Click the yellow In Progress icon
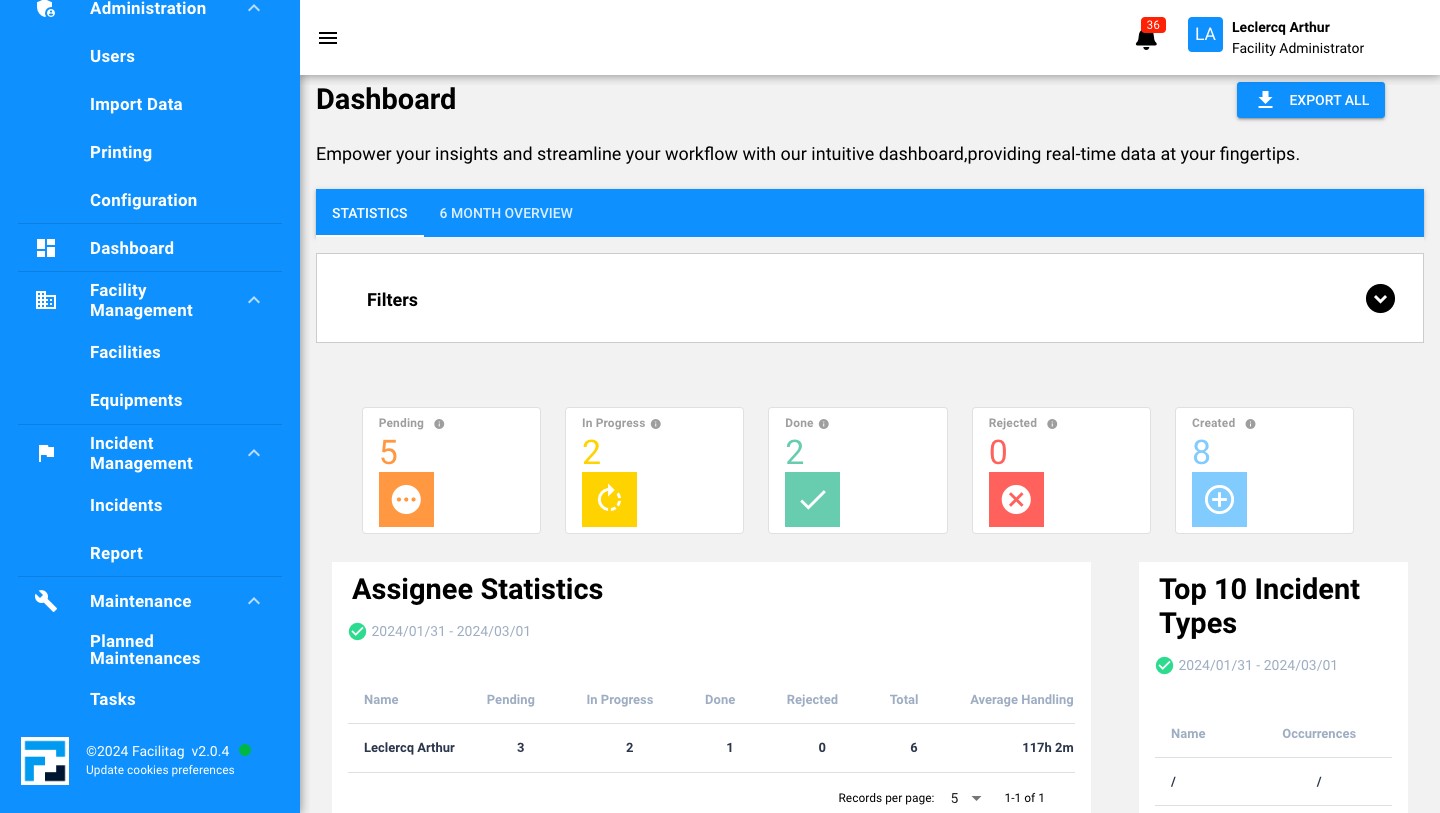Image resolution: width=1440 pixels, height=813 pixels. tap(609, 499)
